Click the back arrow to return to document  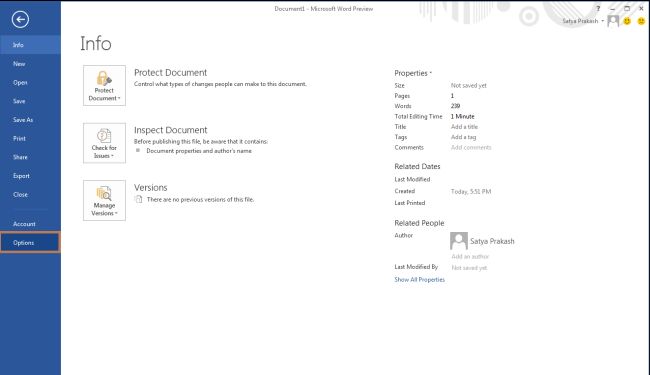point(20,19)
